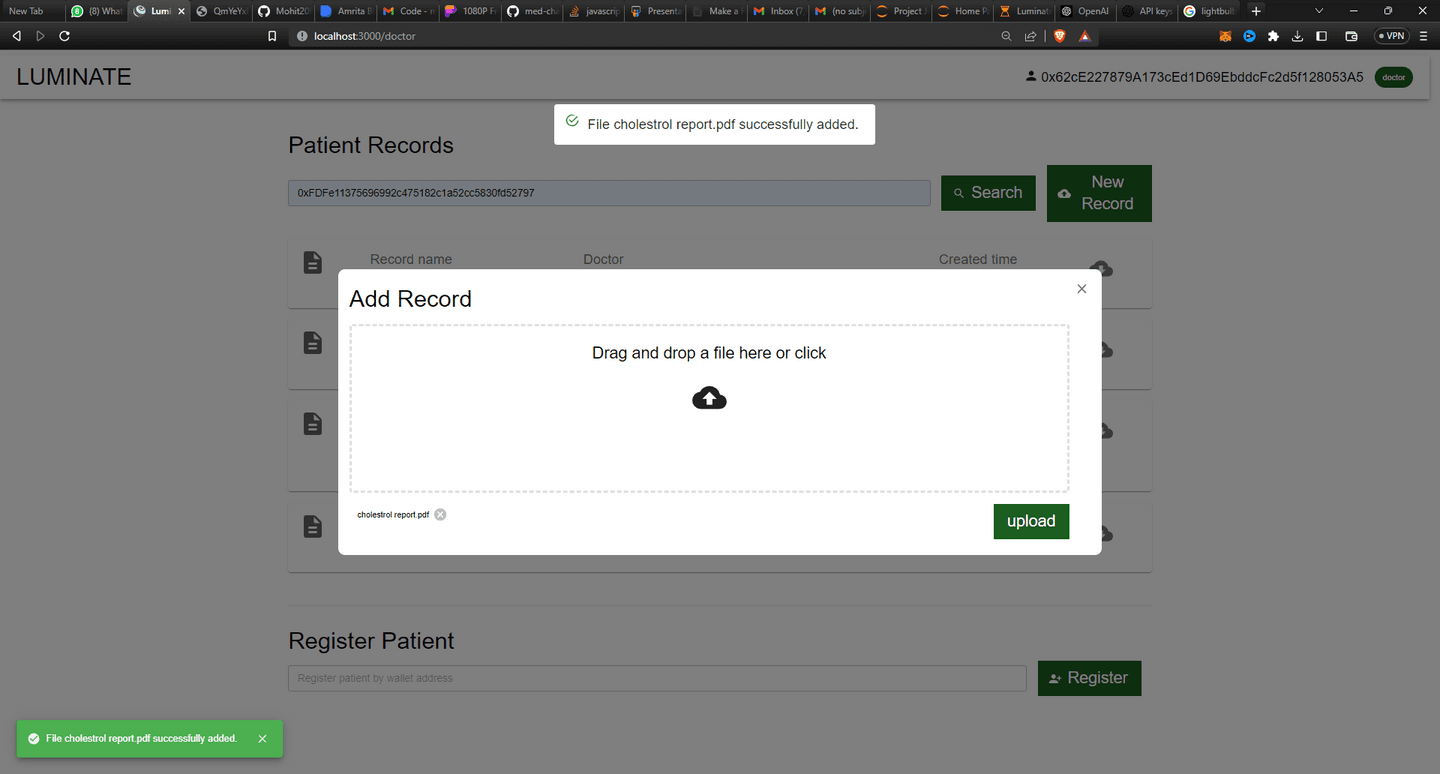
Task: Toggle the browser sidebar panel icon
Action: 1321,36
